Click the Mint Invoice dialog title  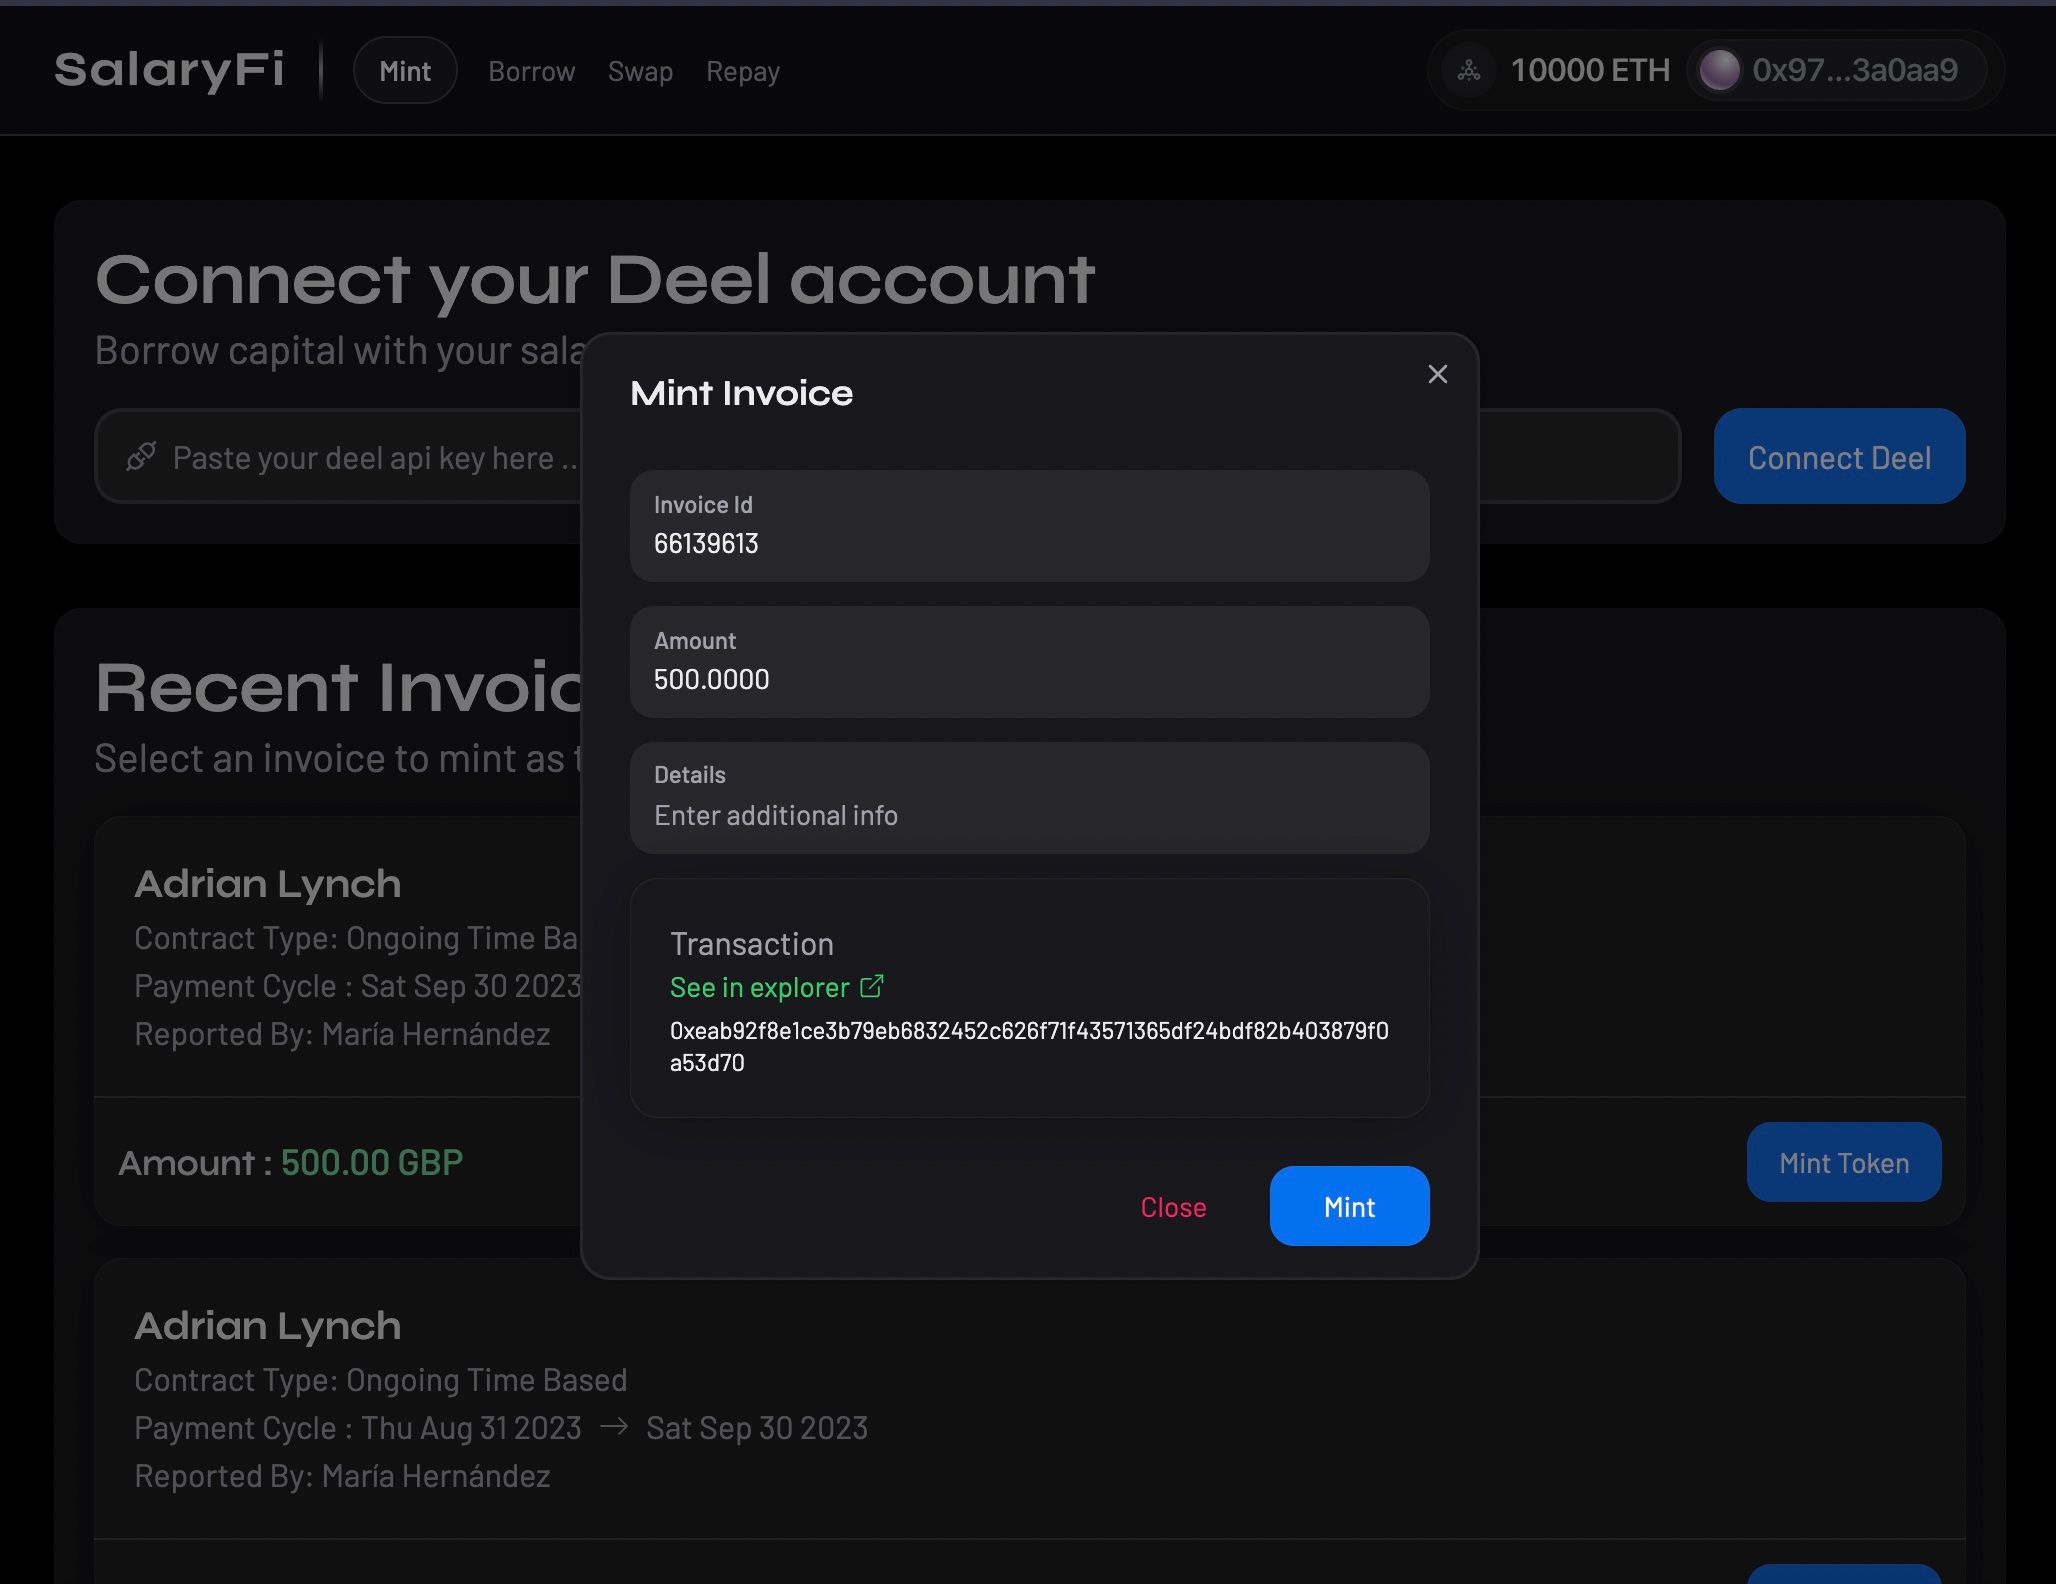coord(741,393)
